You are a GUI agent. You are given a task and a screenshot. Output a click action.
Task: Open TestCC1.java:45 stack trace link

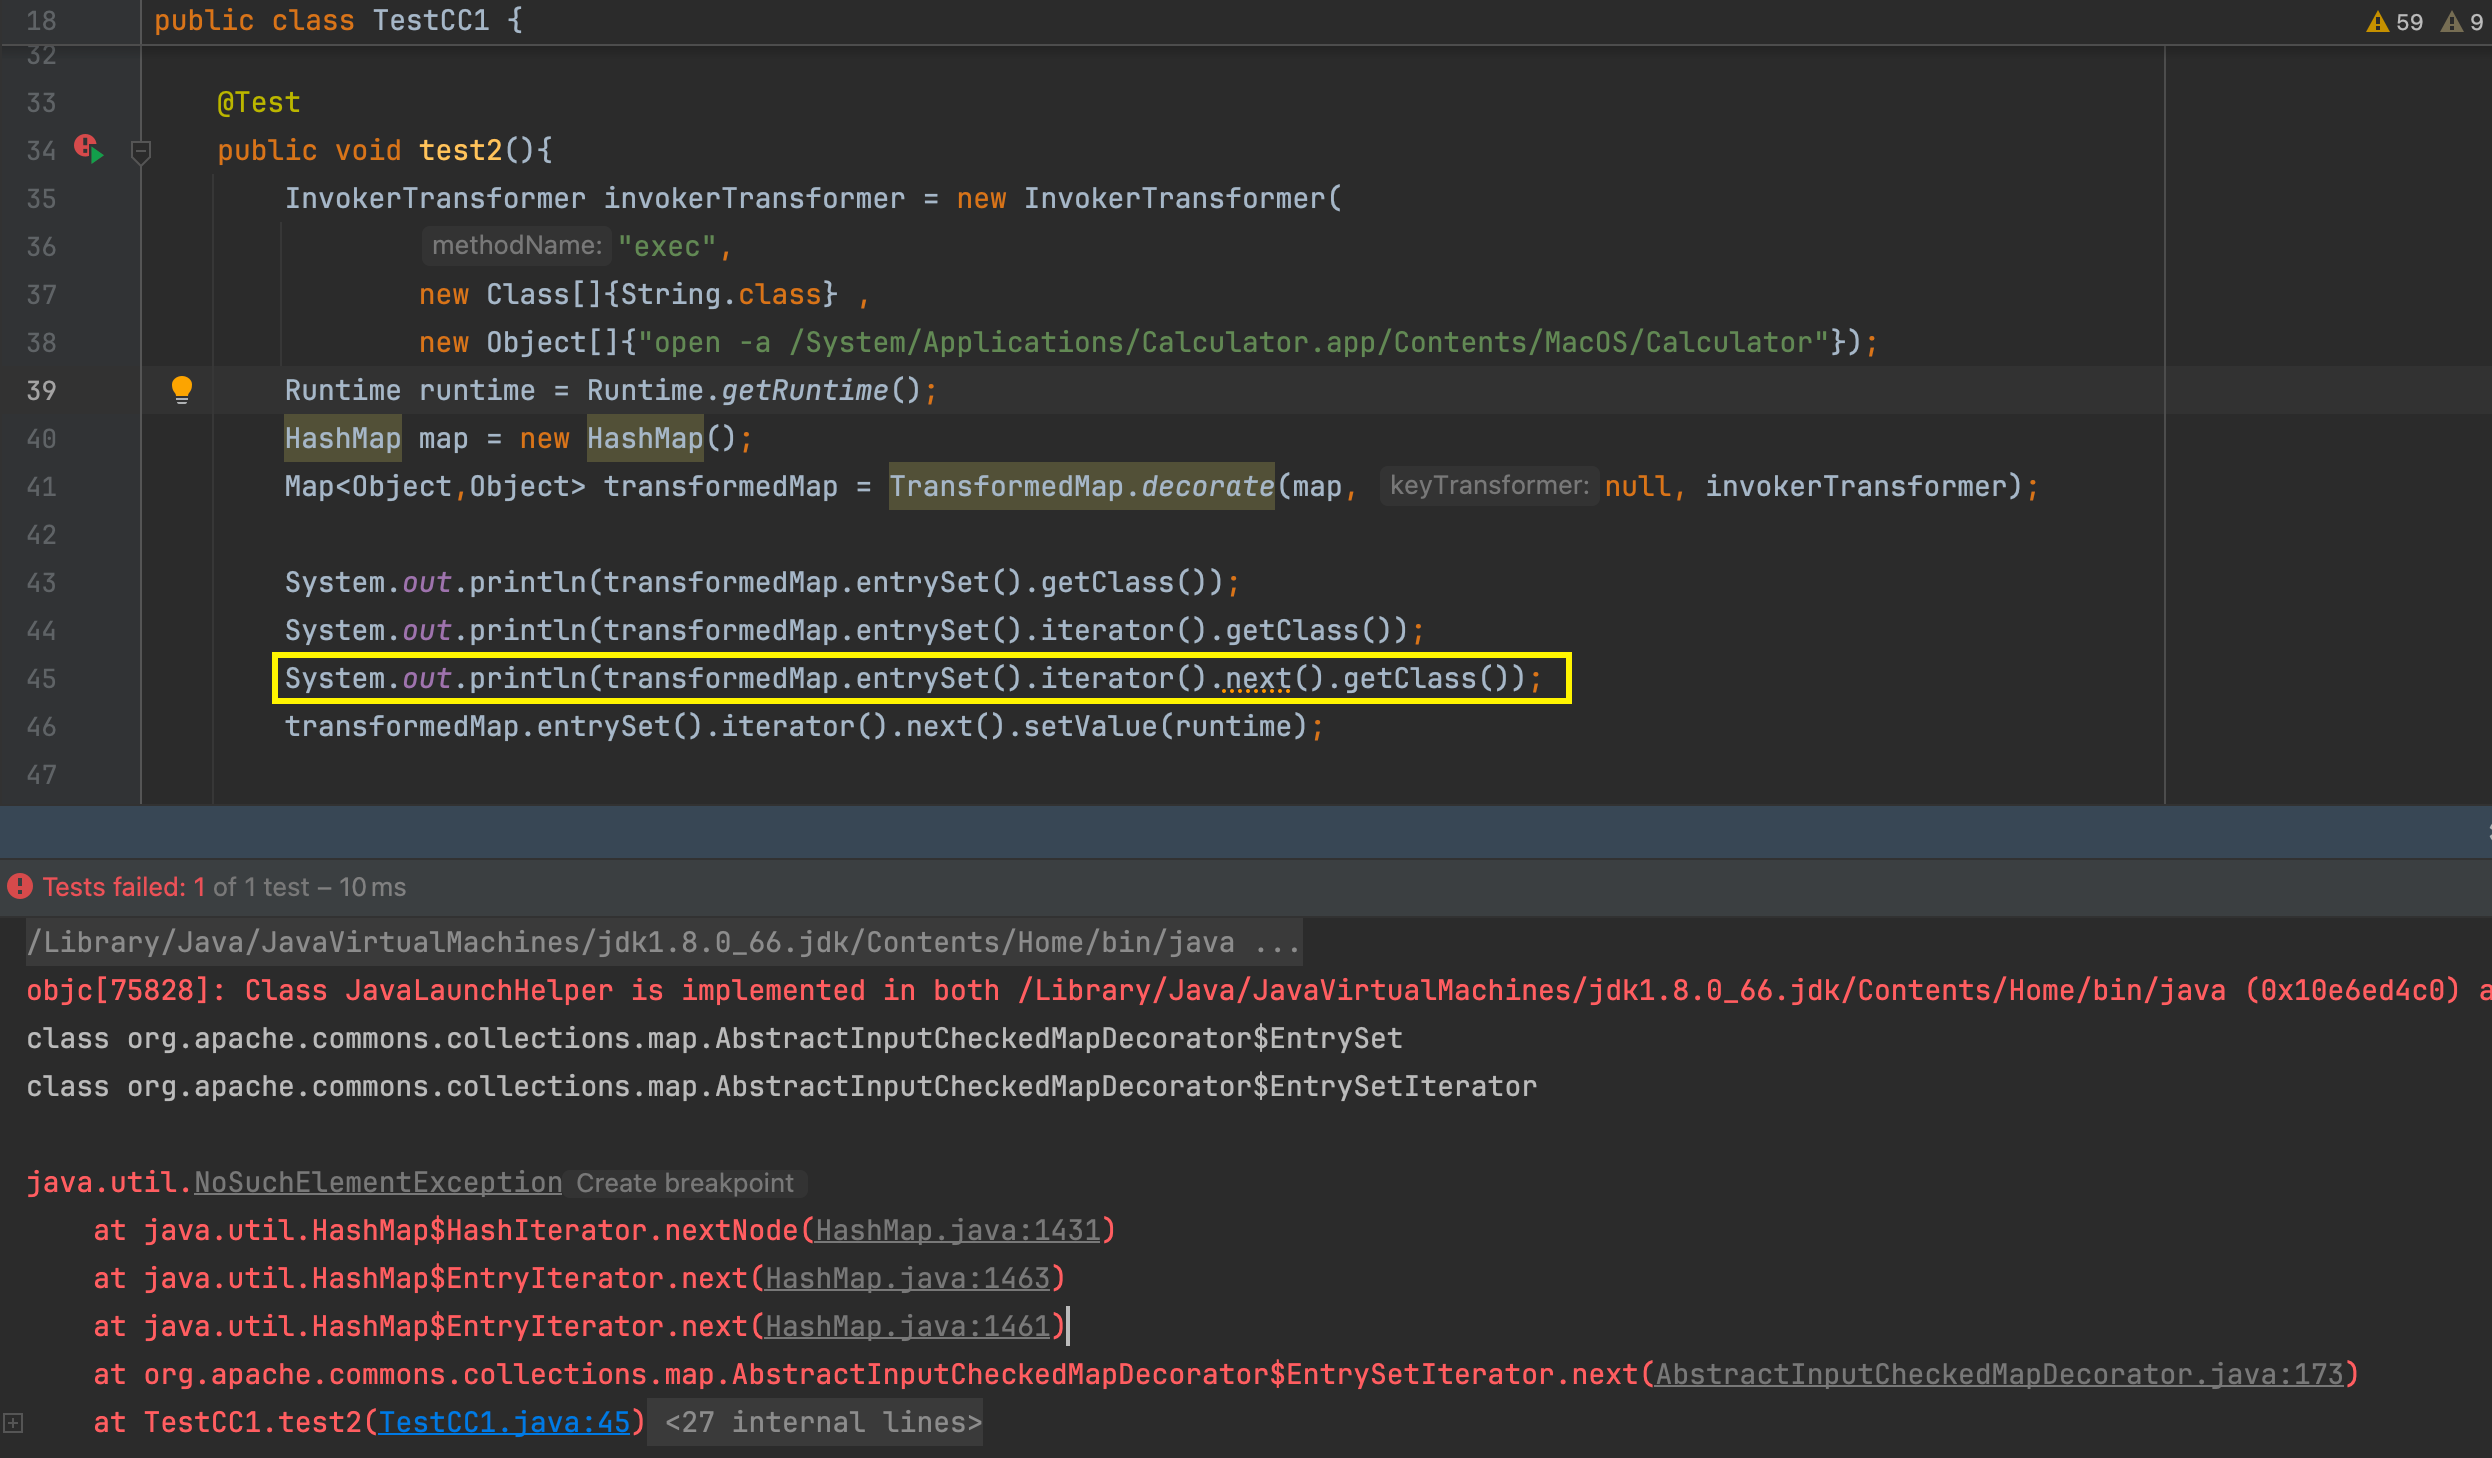click(x=504, y=1422)
